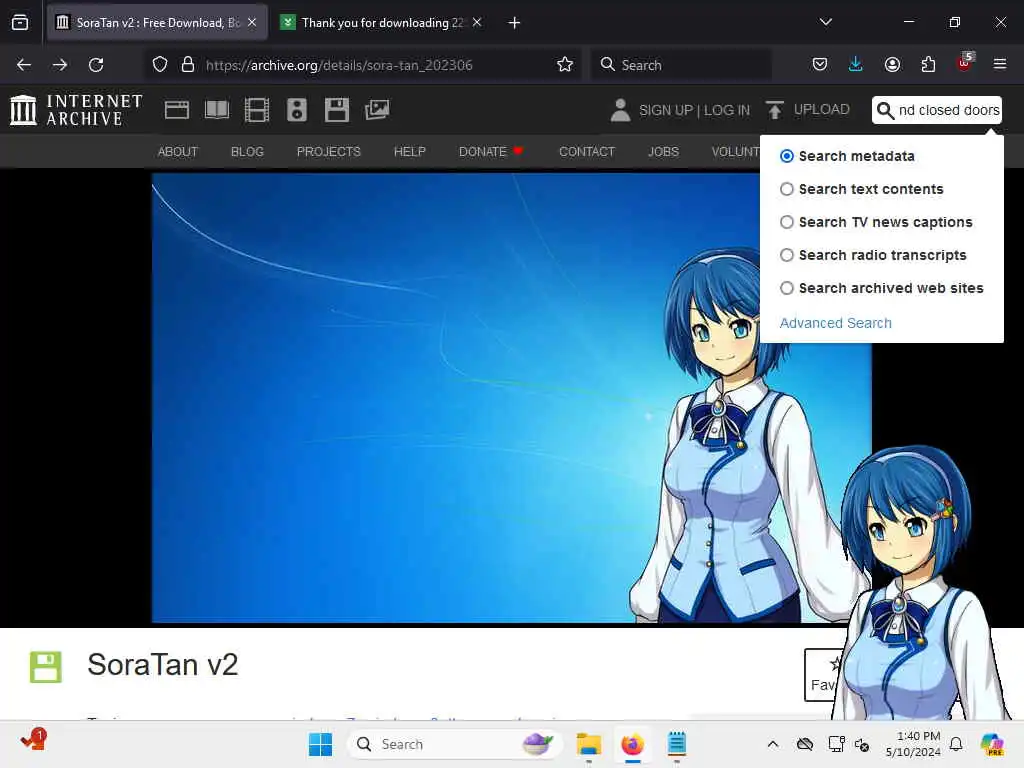This screenshot has width=1024, height=768.
Task: Click the user avatar icon beside Sign Up
Action: tap(620, 110)
